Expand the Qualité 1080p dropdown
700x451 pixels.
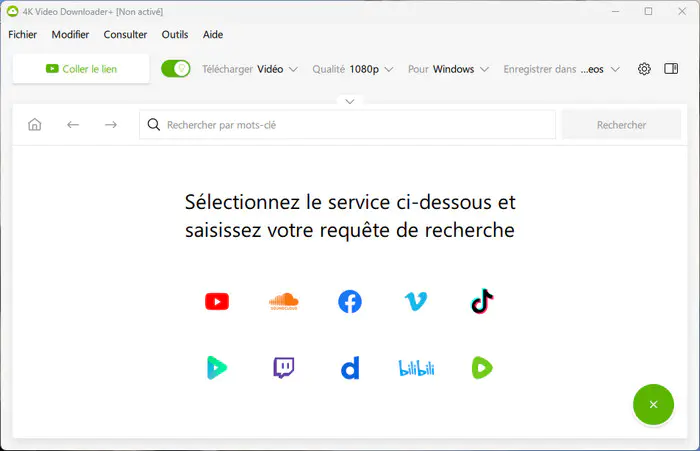[353, 69]
